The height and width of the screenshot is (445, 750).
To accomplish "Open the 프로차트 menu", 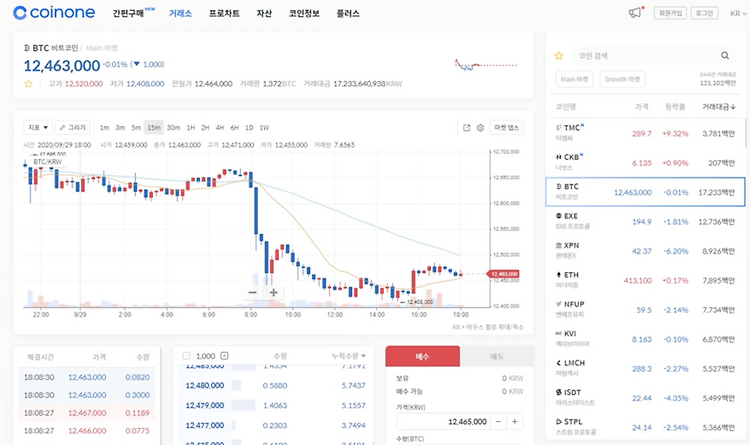I will pyautogui.click(x=224, y=13).
